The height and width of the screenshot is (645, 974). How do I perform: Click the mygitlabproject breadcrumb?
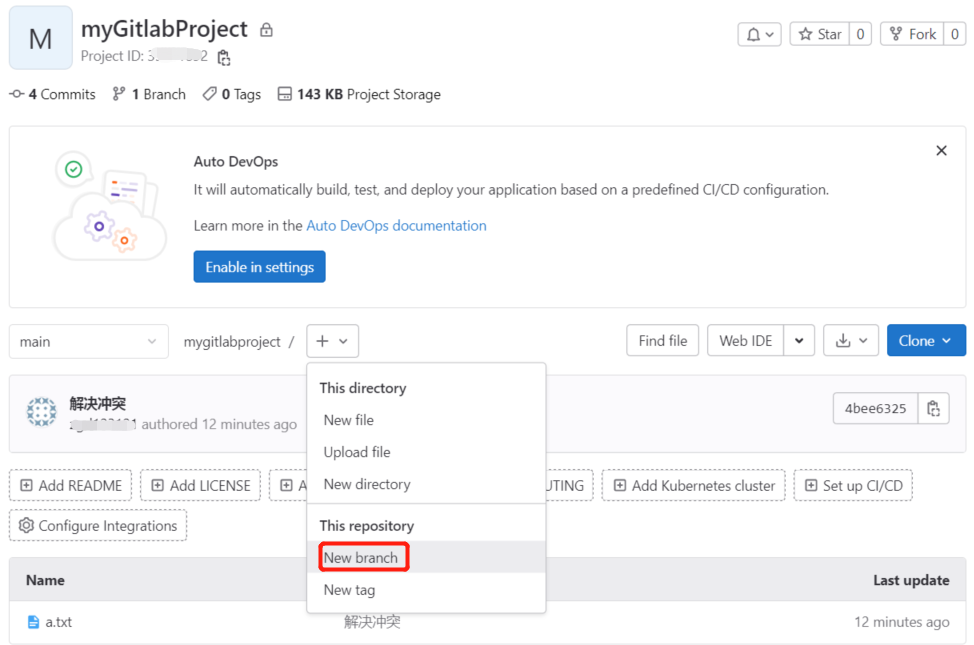click(x=232, y=342)
